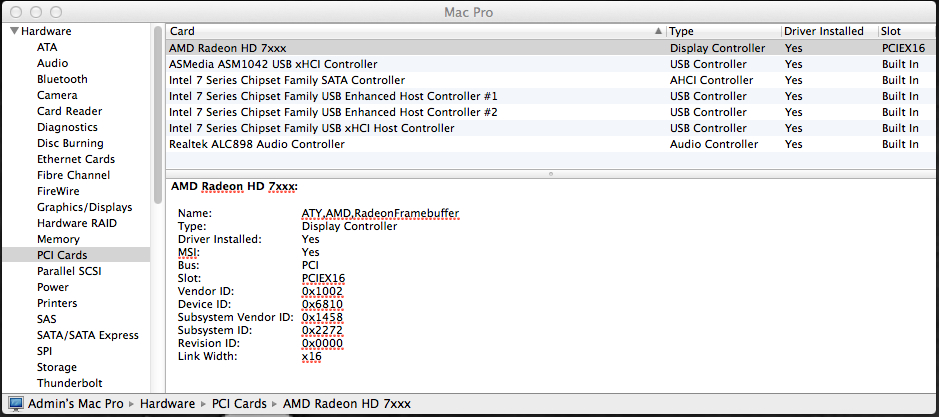
Task: Close the Mac Pro window
Action: click(17, 12)
